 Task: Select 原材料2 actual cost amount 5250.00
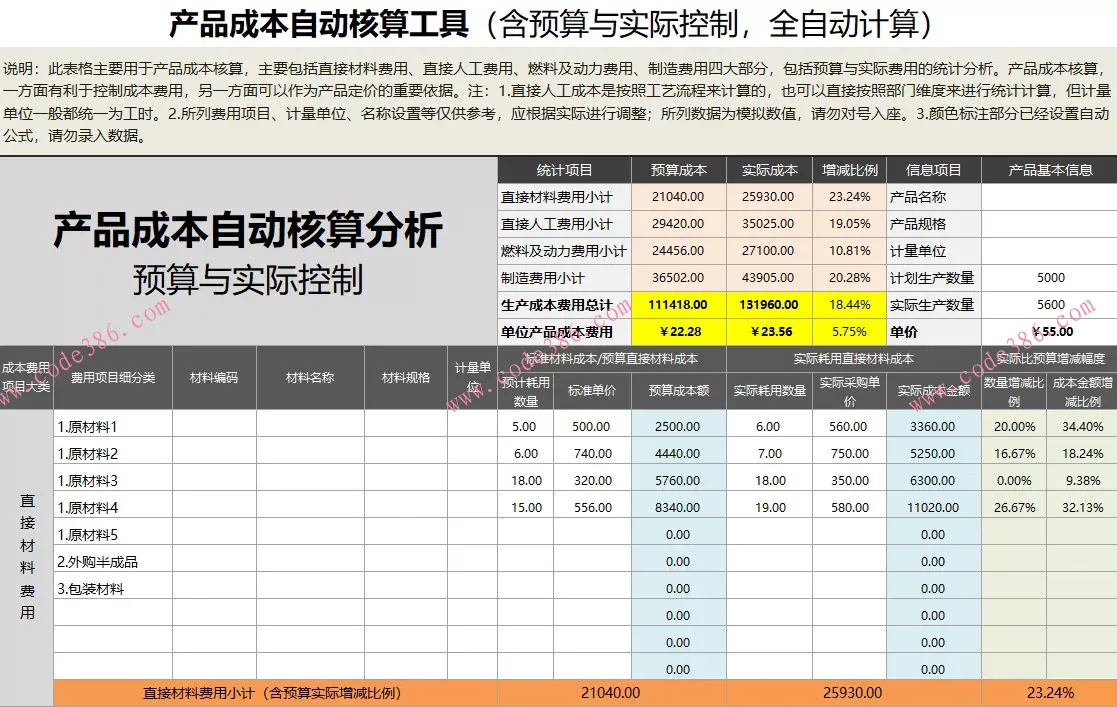click(933, 454)
